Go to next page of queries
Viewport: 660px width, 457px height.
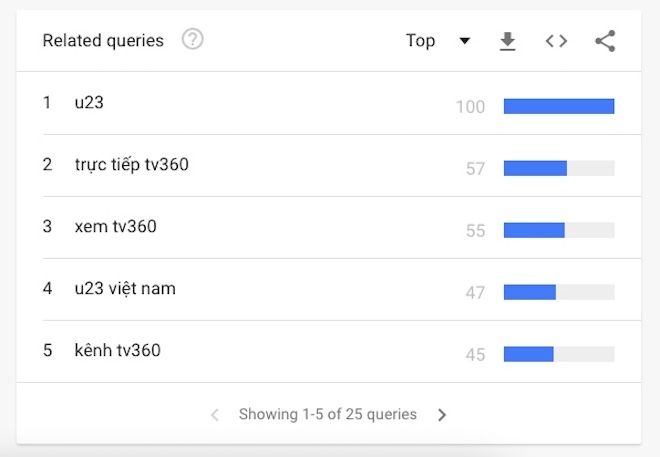point(442,415)
